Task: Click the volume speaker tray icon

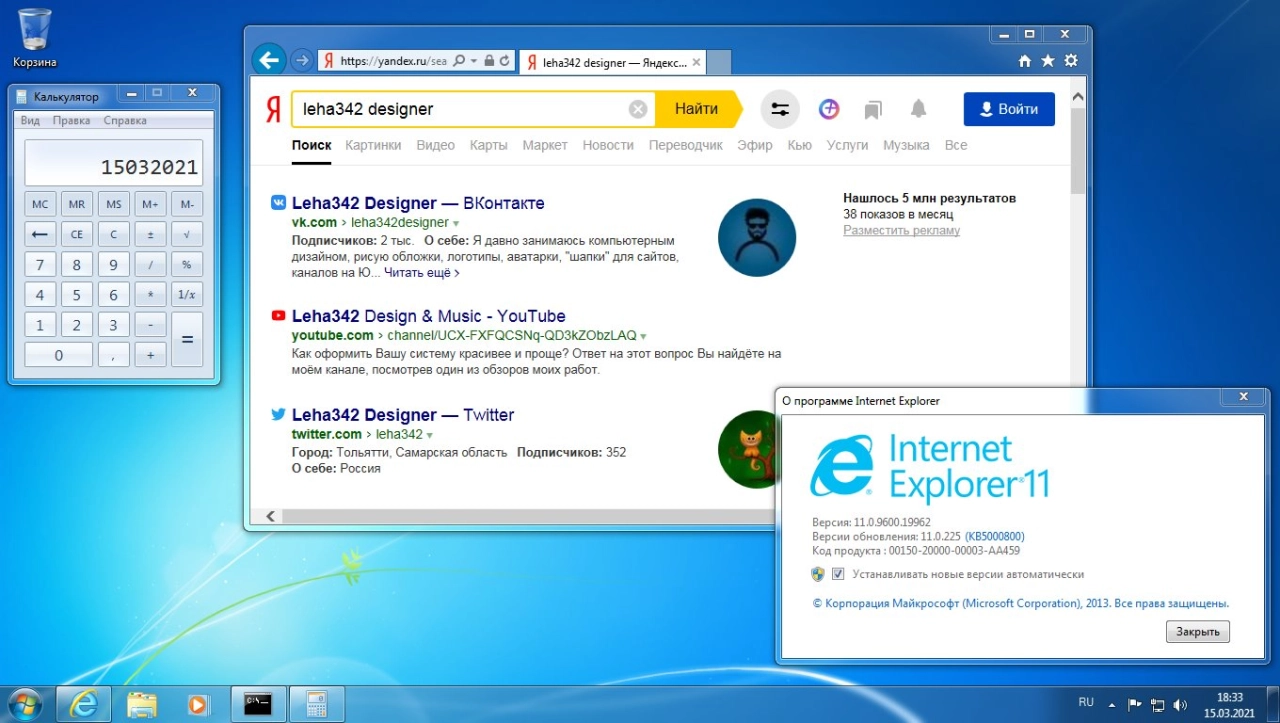Action: (1180, 704)
